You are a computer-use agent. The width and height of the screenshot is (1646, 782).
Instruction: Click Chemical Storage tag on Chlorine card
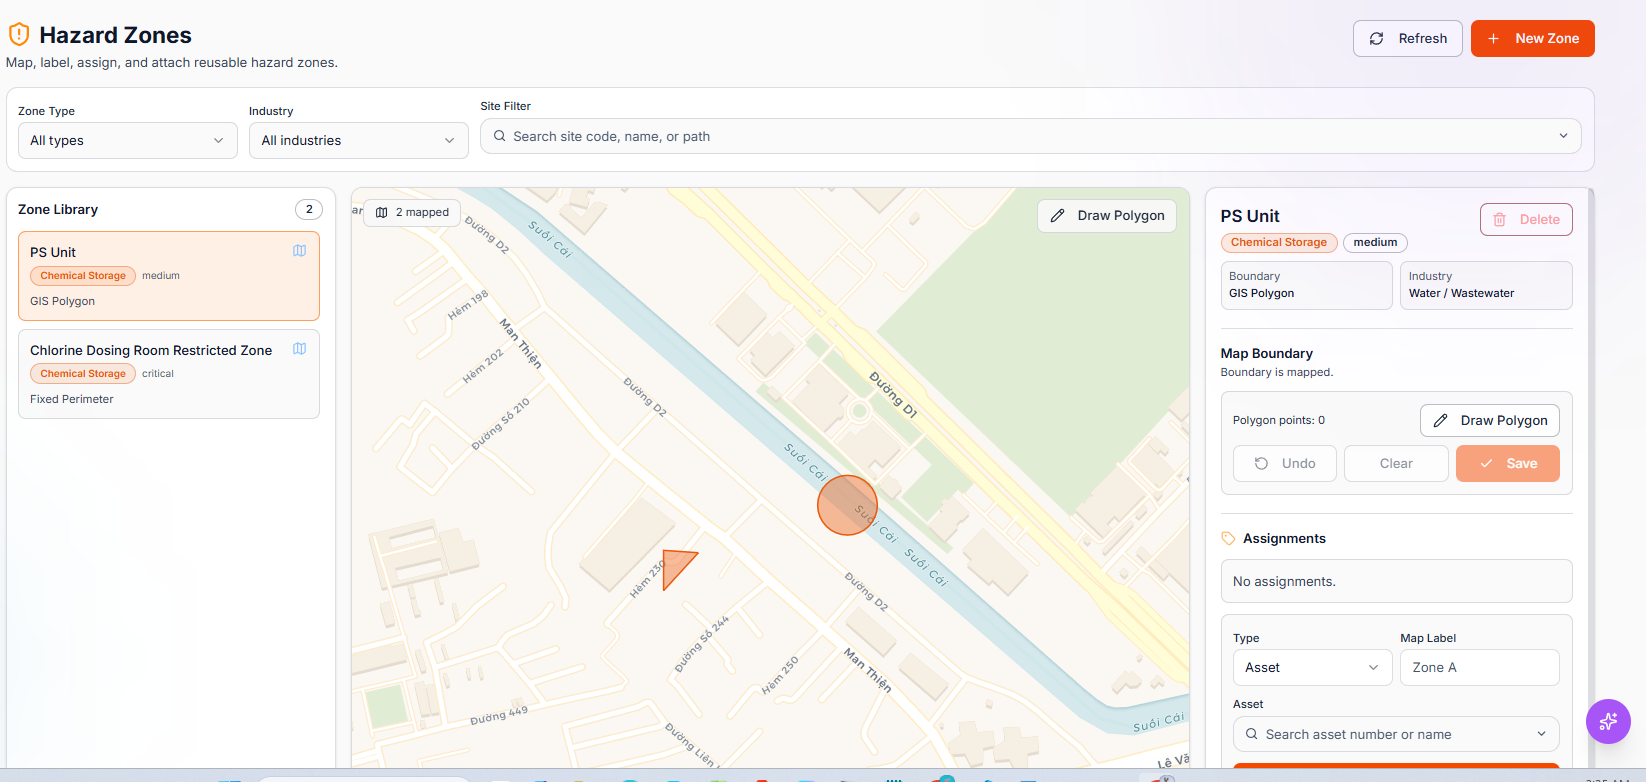[x=83, y=374]
